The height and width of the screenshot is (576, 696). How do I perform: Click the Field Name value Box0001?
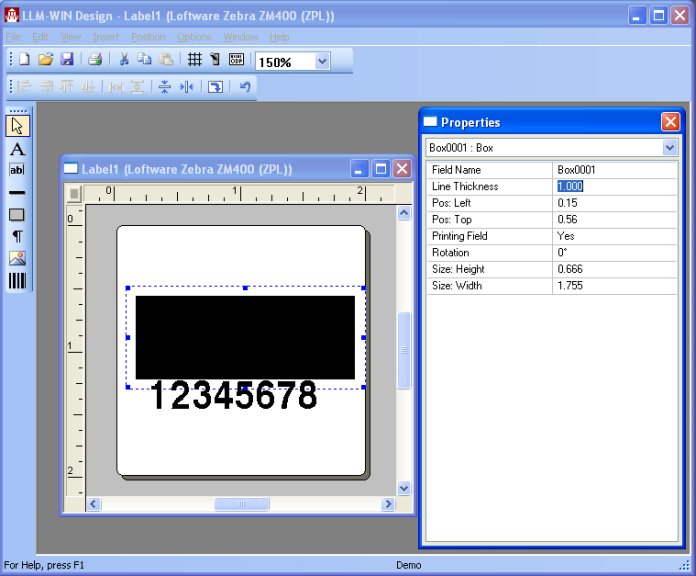[615, 170]
